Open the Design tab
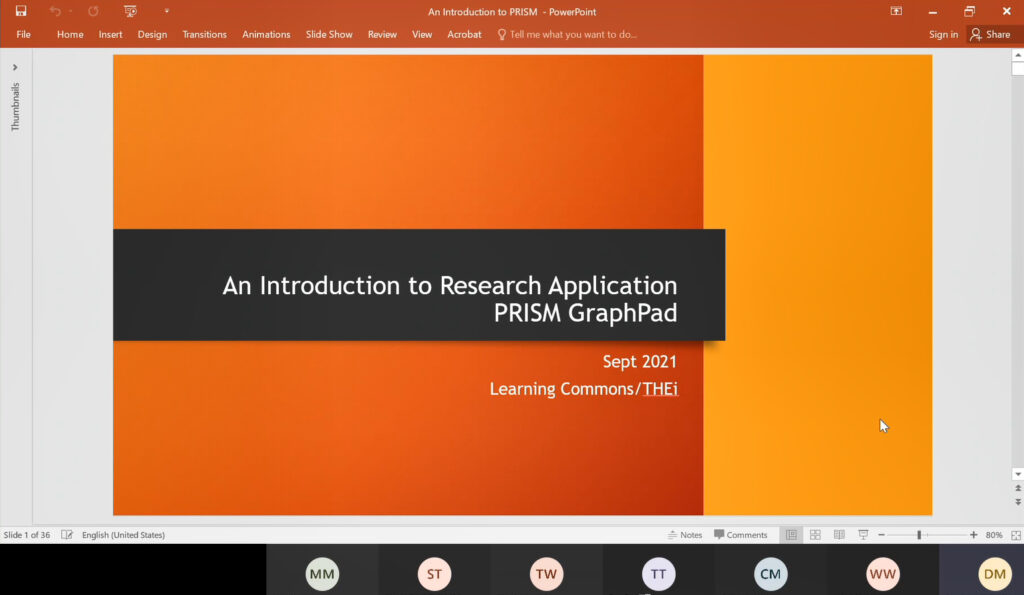This screenshot has width=1024, height=595. click(x=152, y=35)
